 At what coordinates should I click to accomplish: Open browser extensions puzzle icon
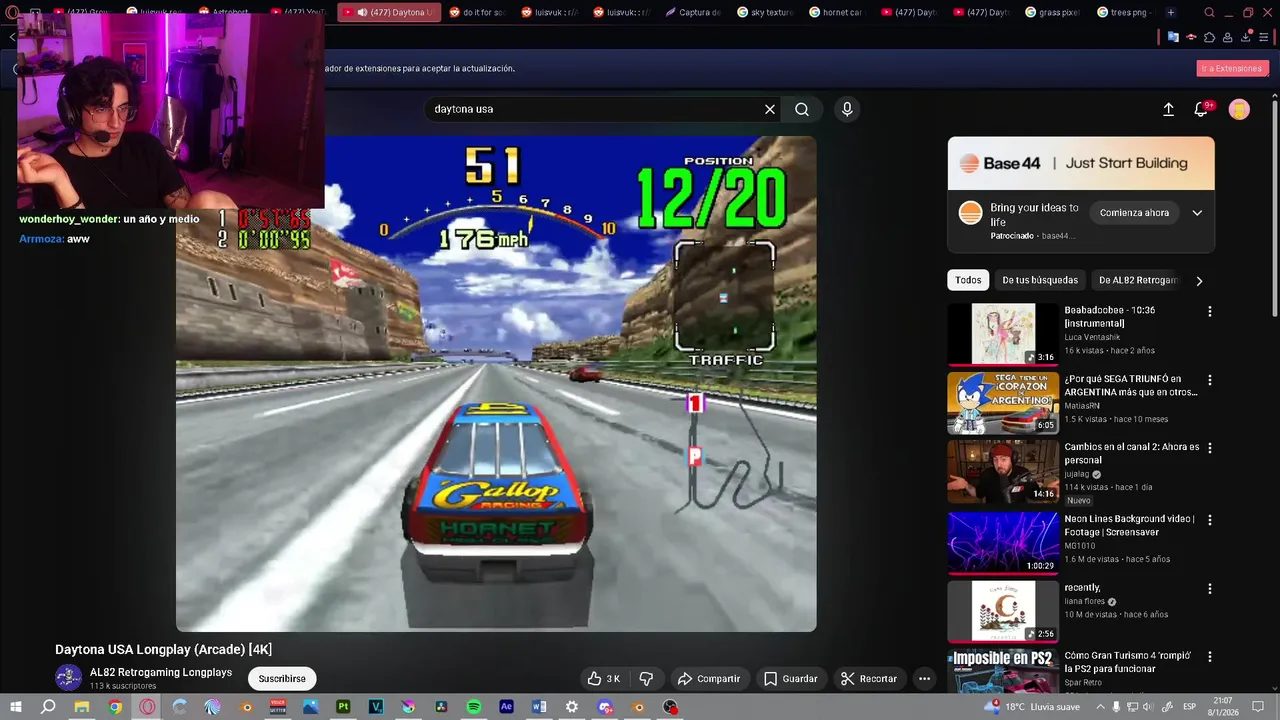tap(1210, 38)
